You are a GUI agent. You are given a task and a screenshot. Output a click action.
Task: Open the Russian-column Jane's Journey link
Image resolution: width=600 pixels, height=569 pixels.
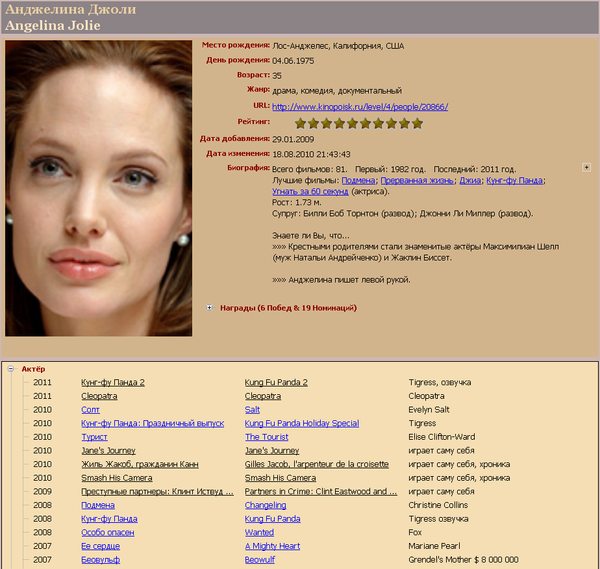point(108,451)
